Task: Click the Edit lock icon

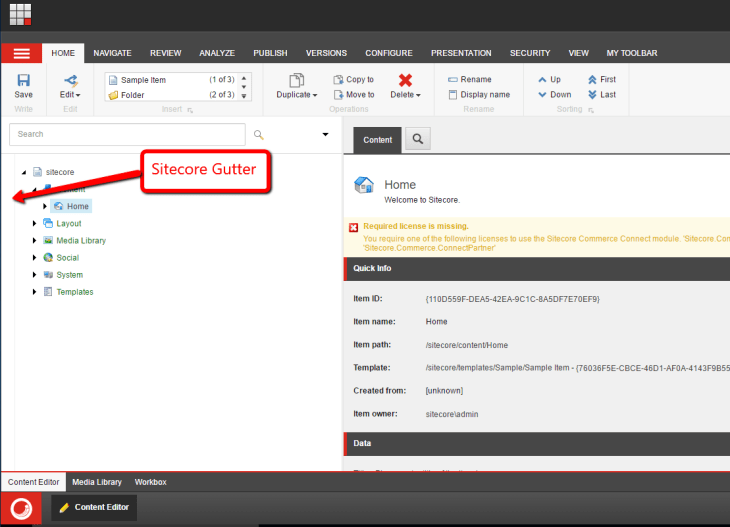Action: click(x=70, y=80)
